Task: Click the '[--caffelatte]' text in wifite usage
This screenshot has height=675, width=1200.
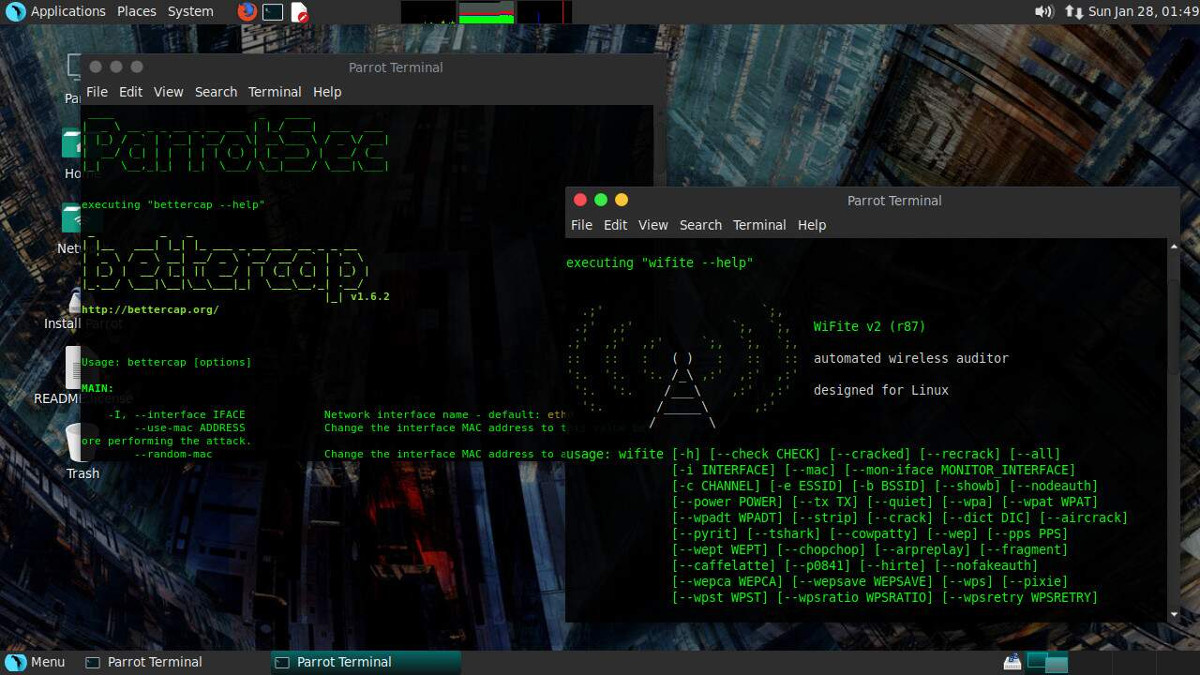Action: pyautogui.click(x=724, y=566)
